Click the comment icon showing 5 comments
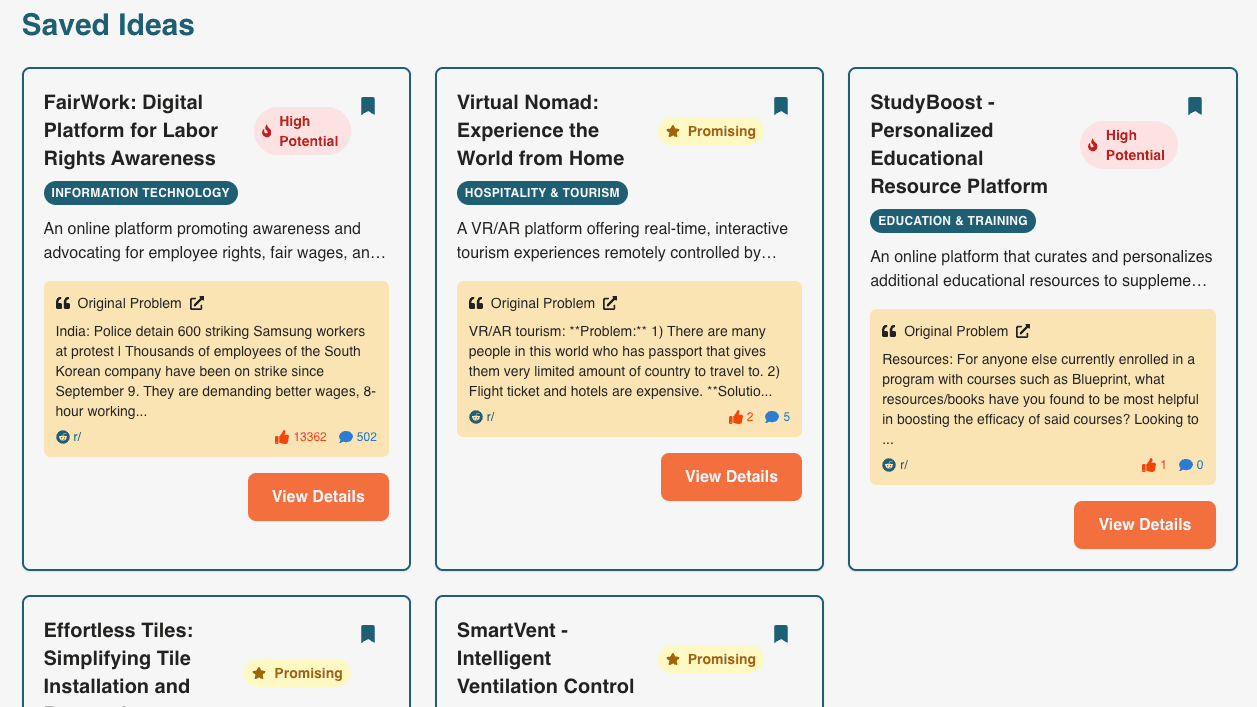 (x=772, y=417)
